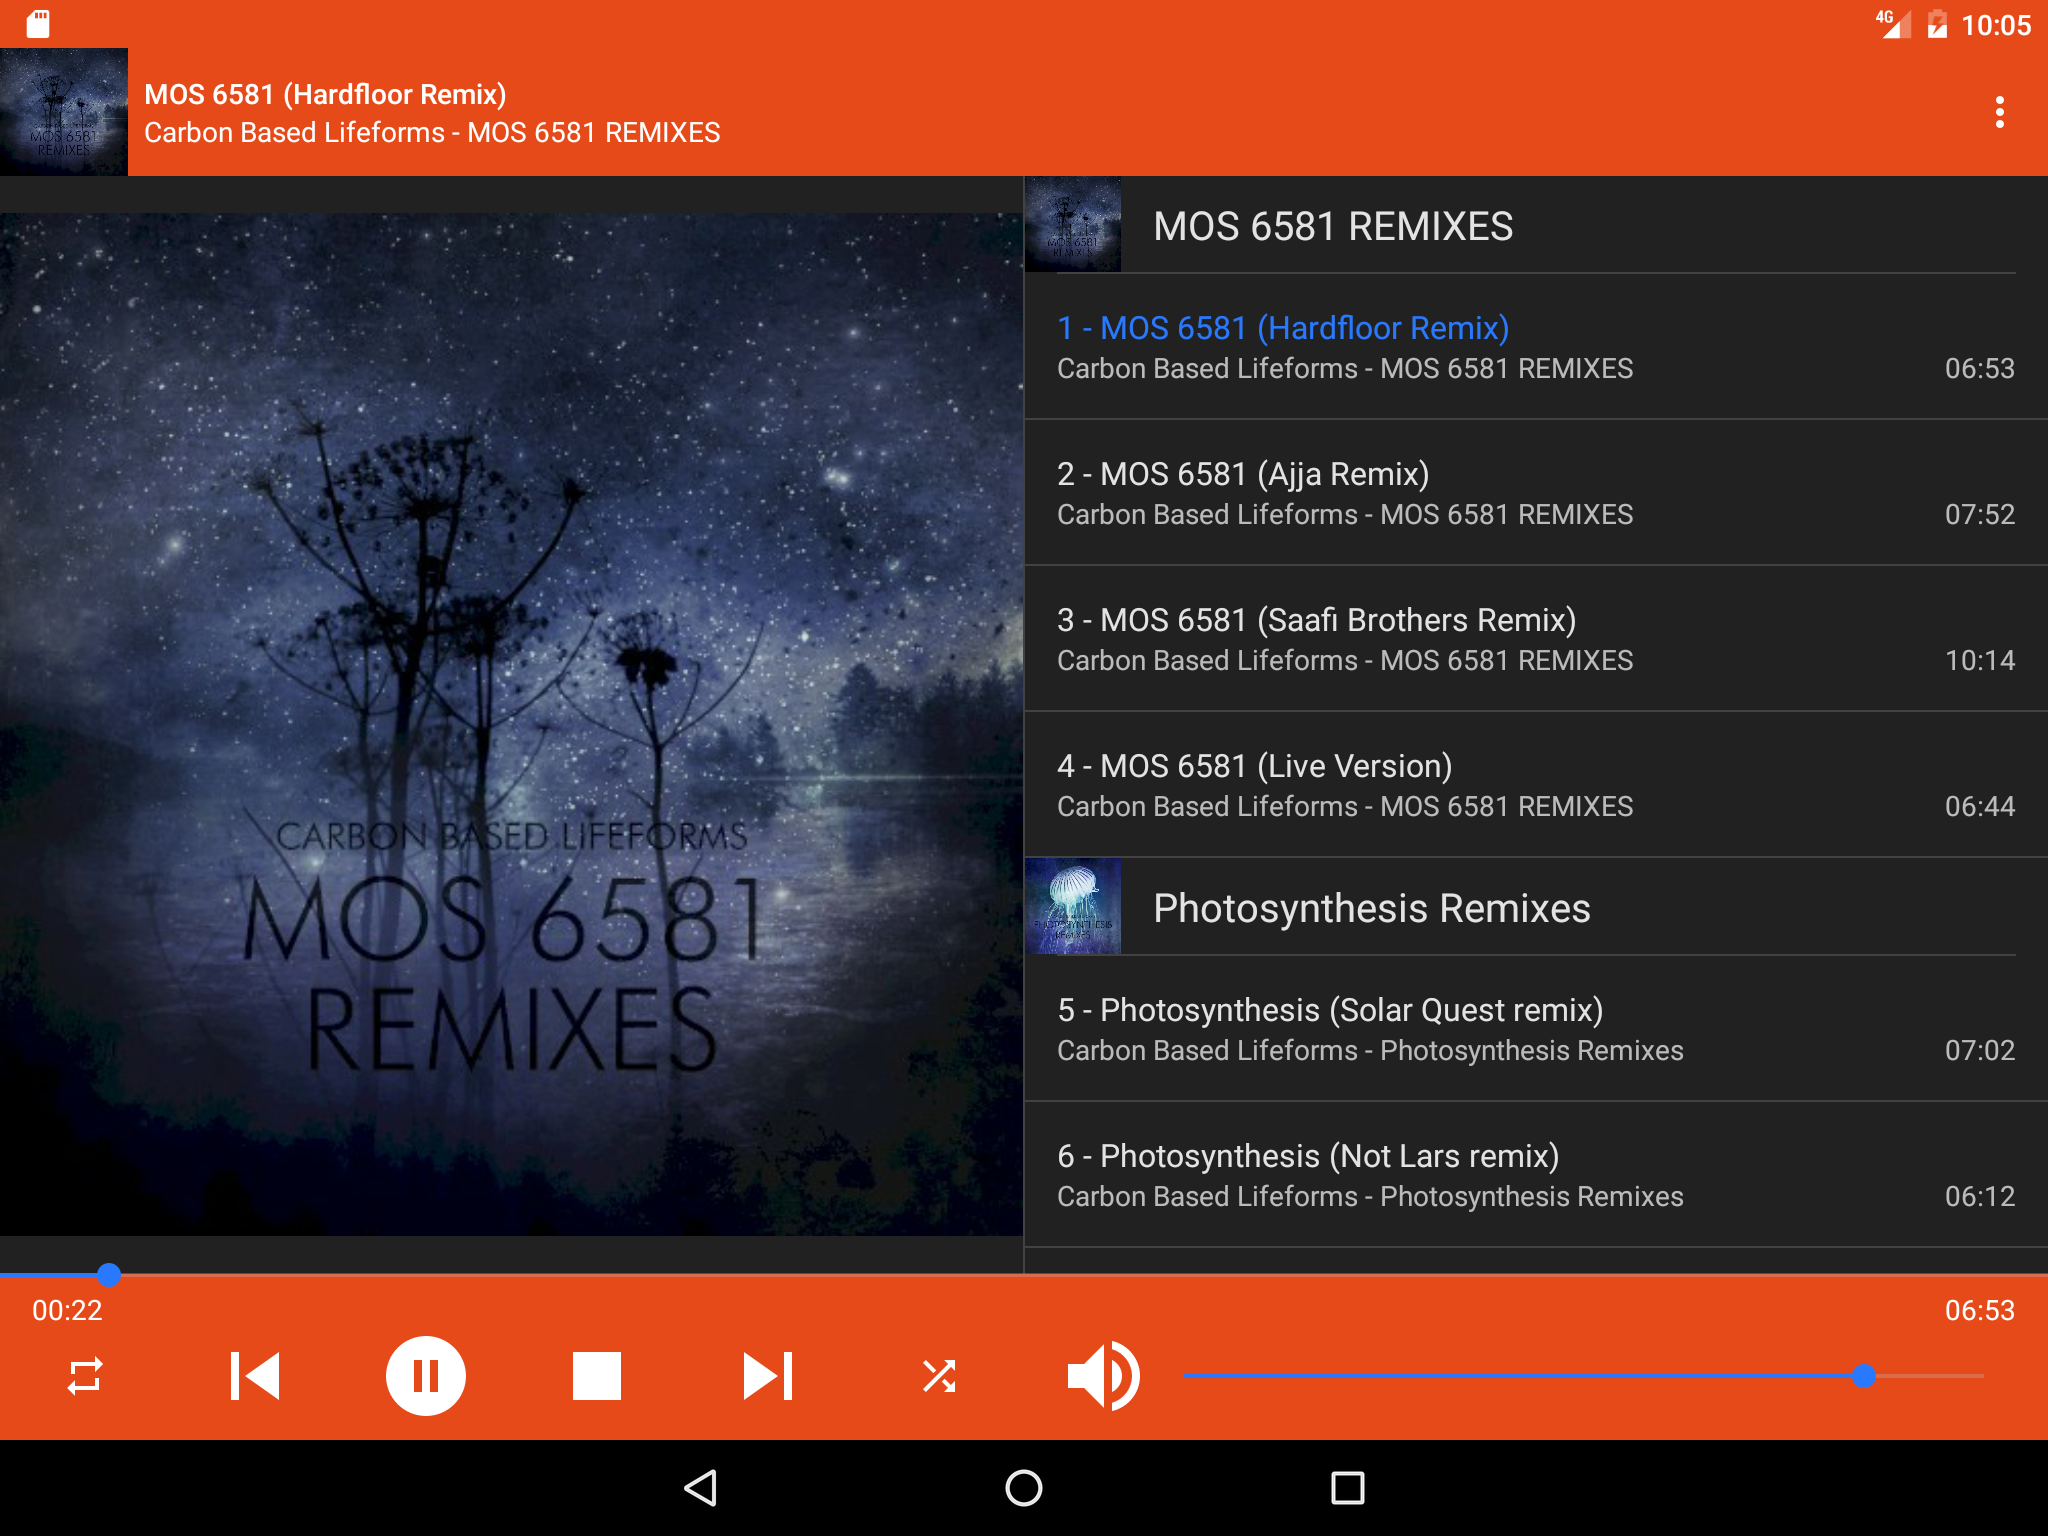Click the song progress seek bar
The width and height of the screenshot is (2048, 1536).
[1024, 1275]
